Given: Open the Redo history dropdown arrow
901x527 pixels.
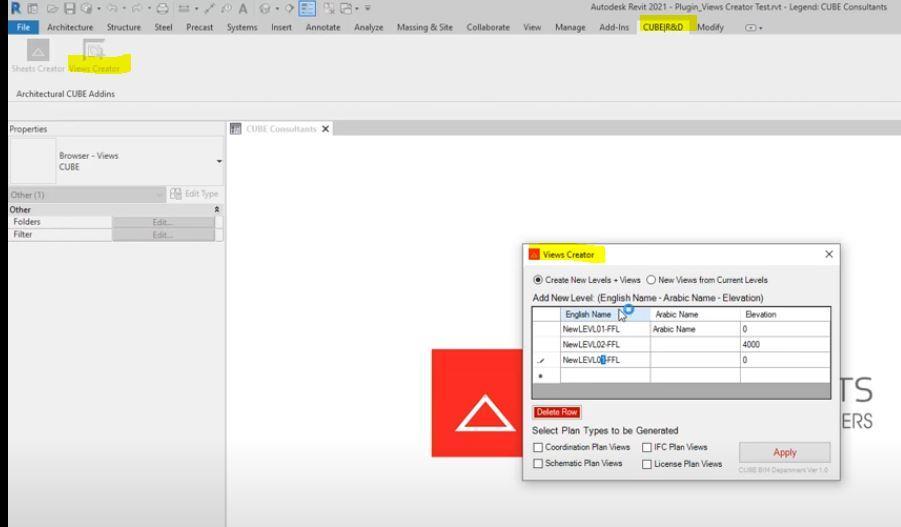Looking at the screenshot, I should coord(149,9).
